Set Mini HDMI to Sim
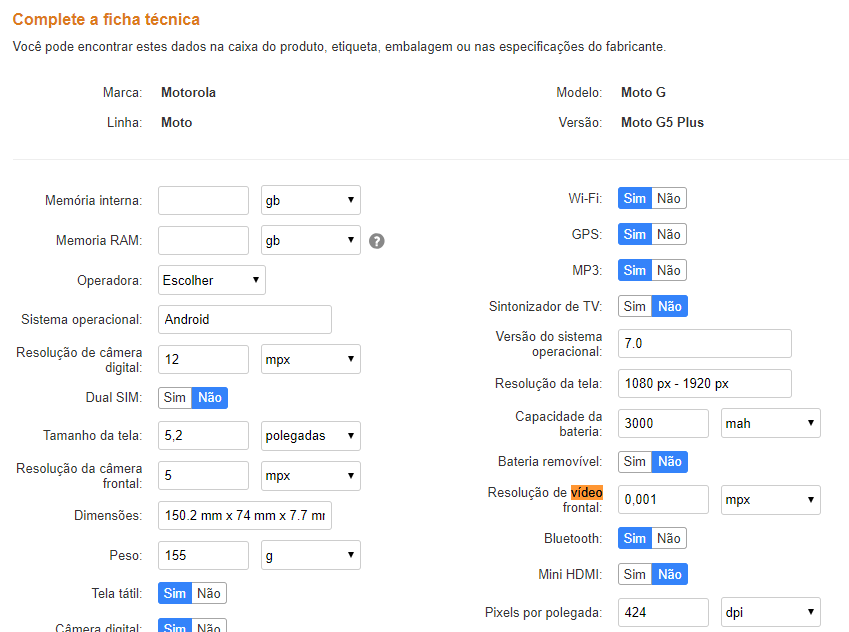This screenshot has width=849, height=632. click(x=635, y=574)
